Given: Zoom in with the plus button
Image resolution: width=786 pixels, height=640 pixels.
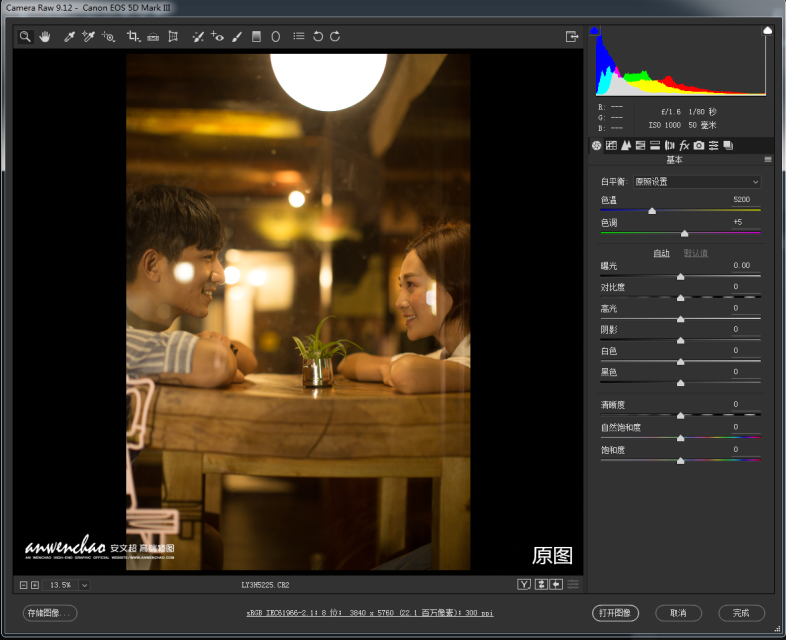Looking at the screenshot, I should point(35,585).
